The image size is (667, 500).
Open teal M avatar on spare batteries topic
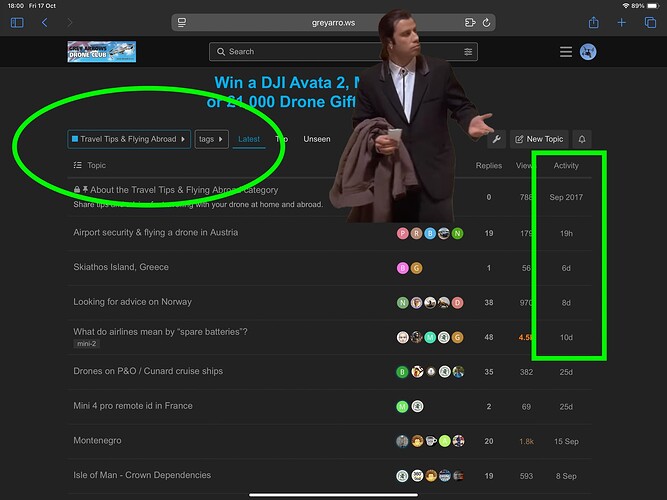(x=430, y=337)
